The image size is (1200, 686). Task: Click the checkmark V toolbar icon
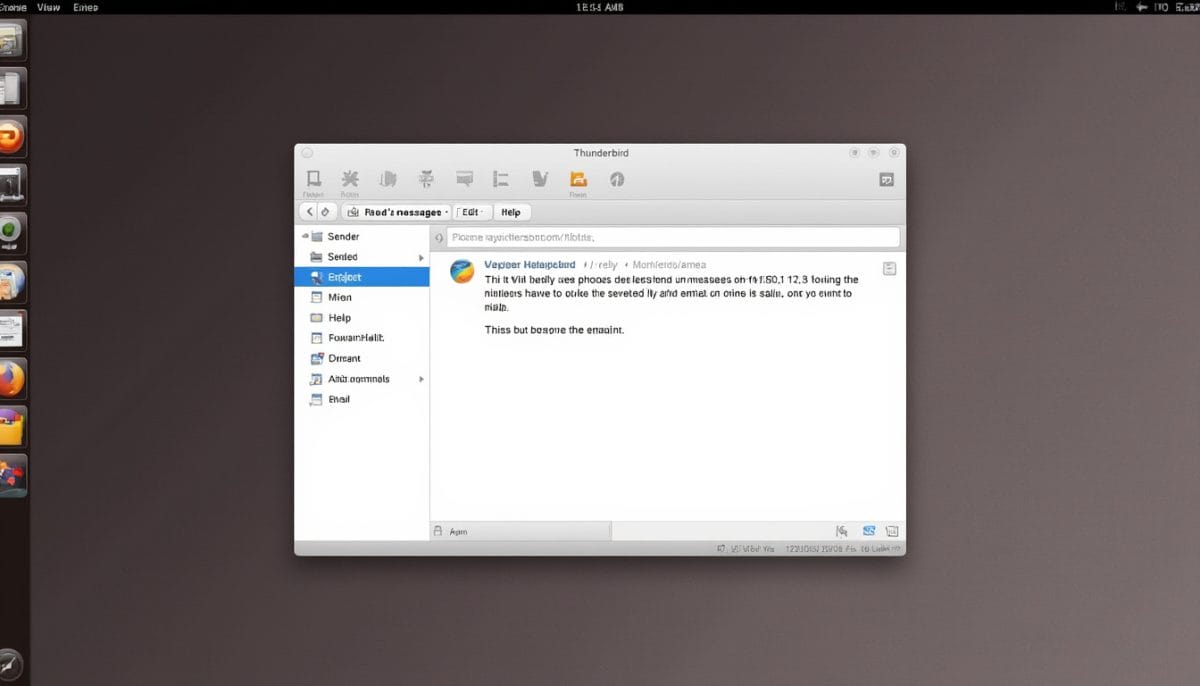click(x=540, y=179)
